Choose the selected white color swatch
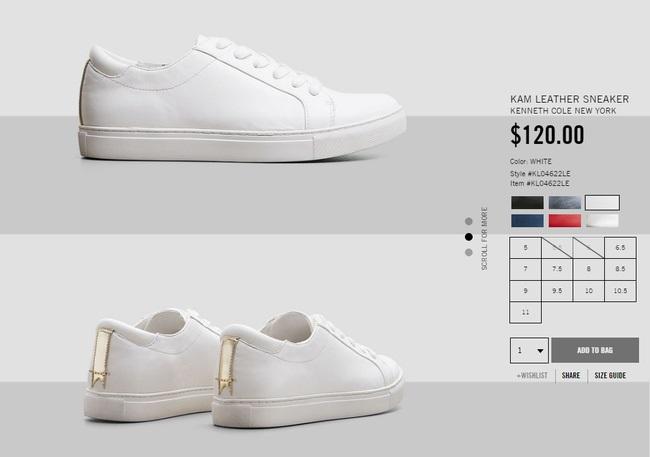Image resolution: width=650 pixels, height=457 pixels. [602, 202]
